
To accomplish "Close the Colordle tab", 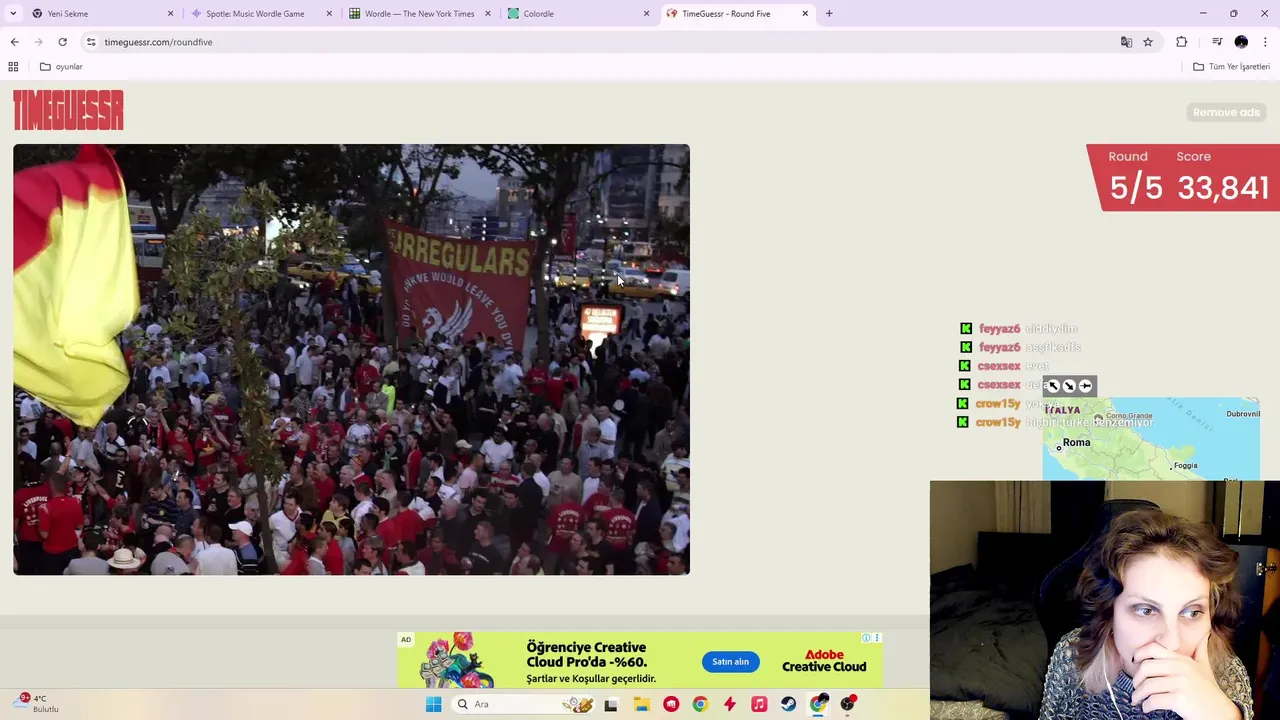I will (x=646, y=14).
